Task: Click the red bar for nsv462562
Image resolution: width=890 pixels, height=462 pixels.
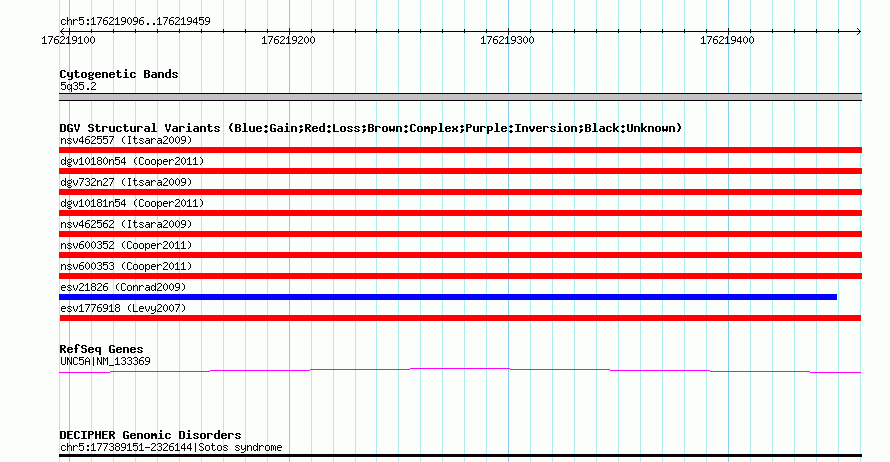Action: (460, 234)
